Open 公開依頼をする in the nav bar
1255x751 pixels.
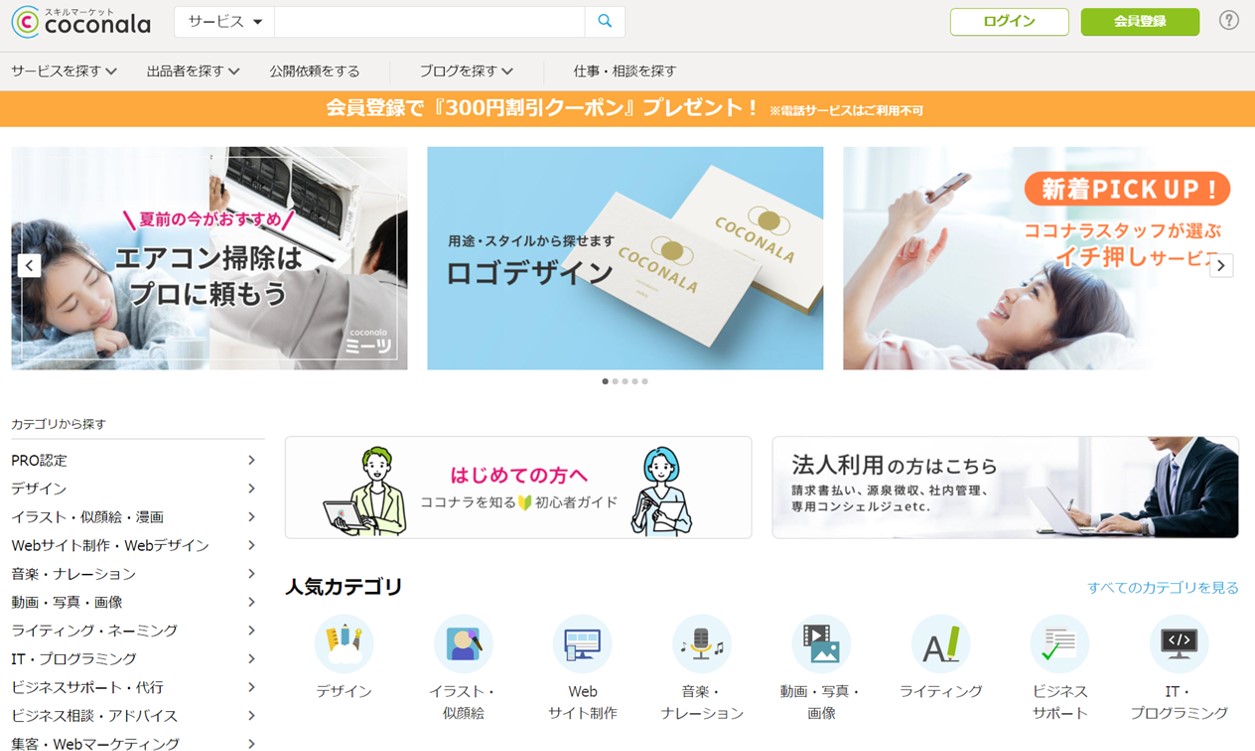[x=314, y=71]
